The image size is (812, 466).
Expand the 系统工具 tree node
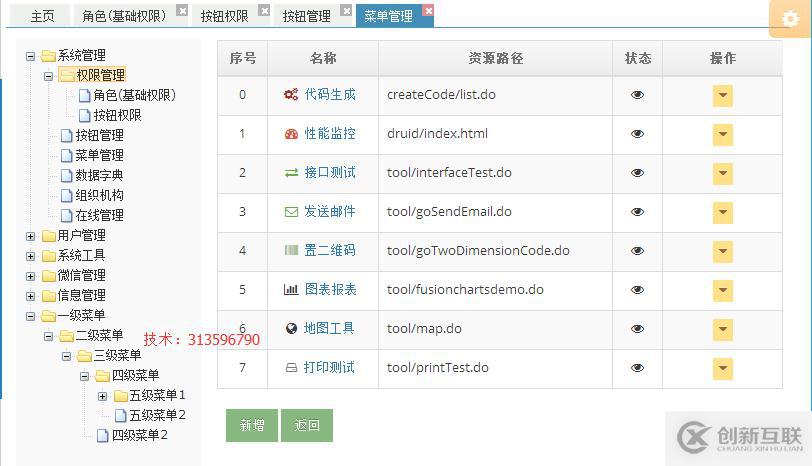[x=31, y=256]
